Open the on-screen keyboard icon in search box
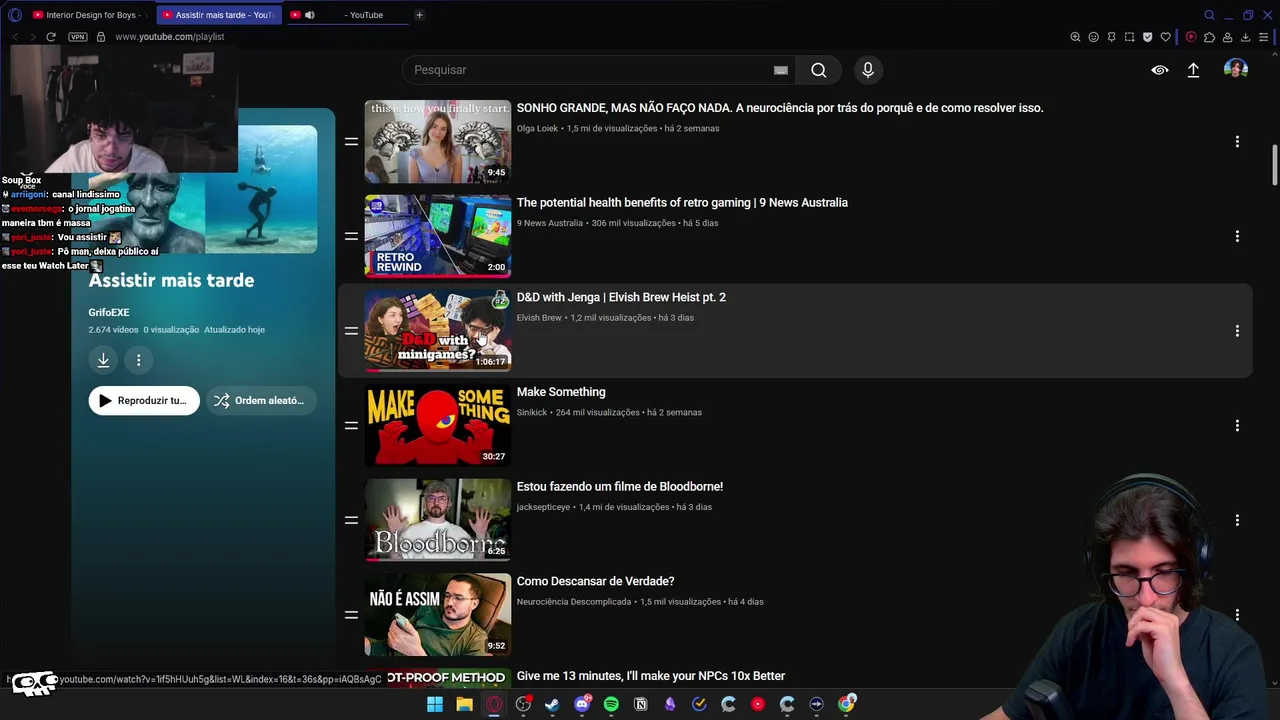Image resolution: width=1280 pixels, height=720 pixels. pyautogui.click(x=781, y=70)
